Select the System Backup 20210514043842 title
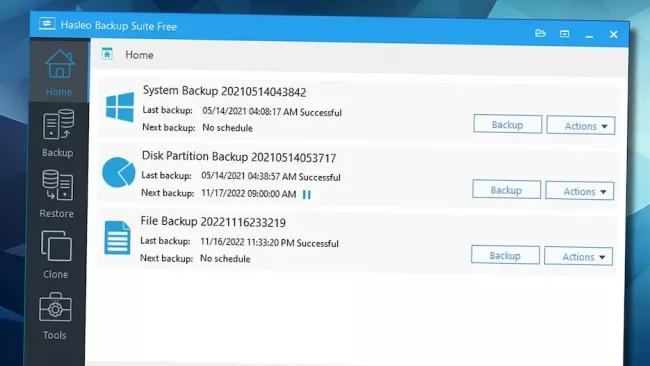The height and width of the screenshot is (366, 650). (x=224, y=91)
